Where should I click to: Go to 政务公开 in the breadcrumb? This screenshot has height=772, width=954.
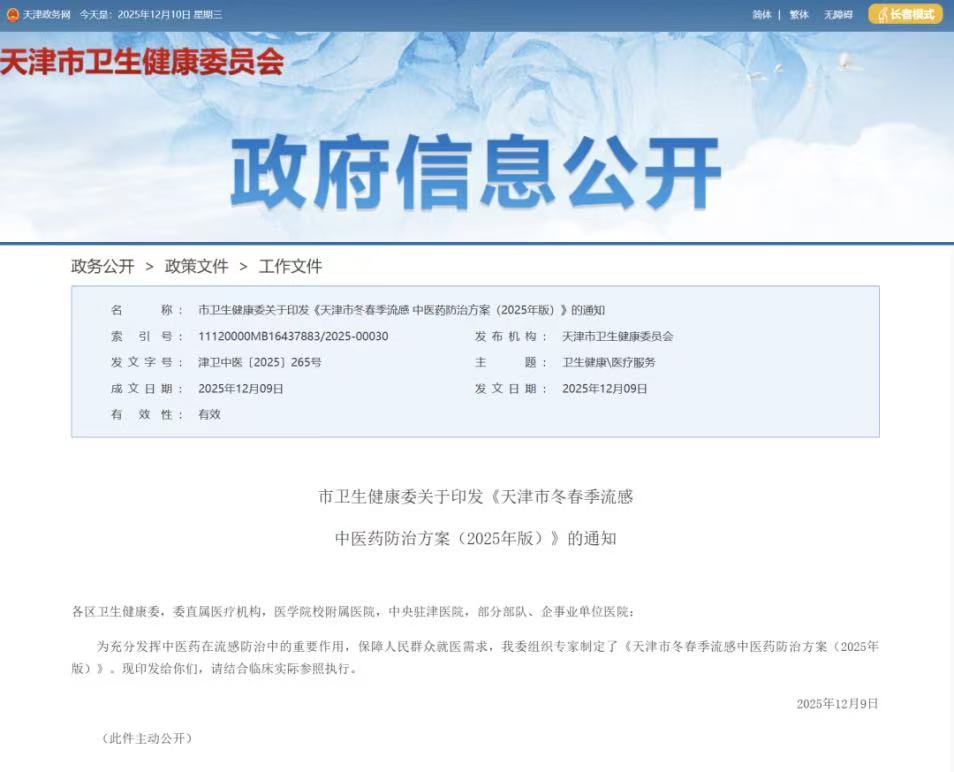[x=102, y=266]
